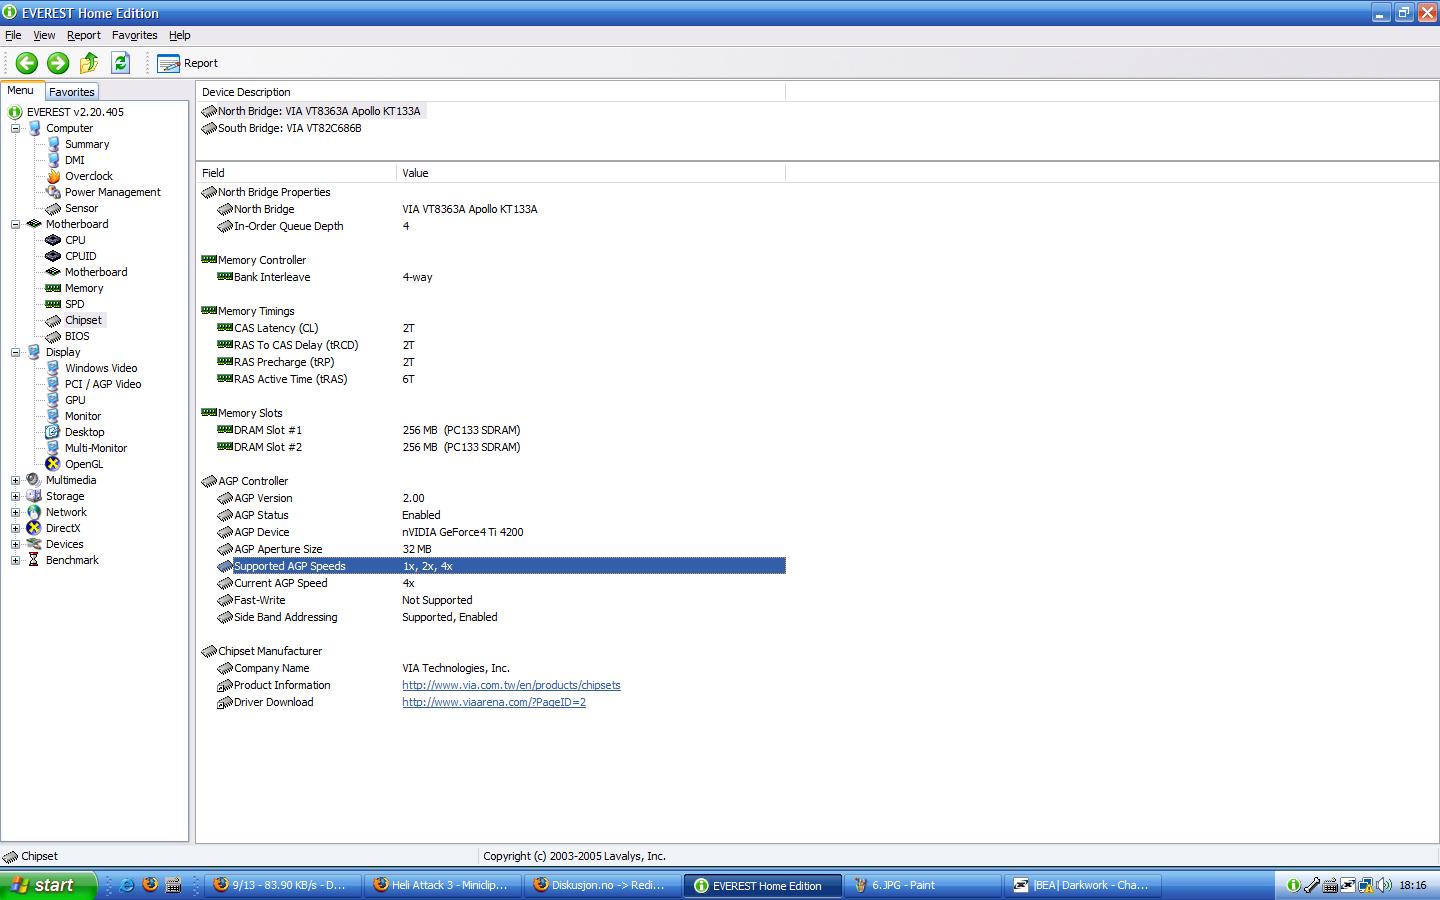
Task: Open the View menu
Action: 44,35
